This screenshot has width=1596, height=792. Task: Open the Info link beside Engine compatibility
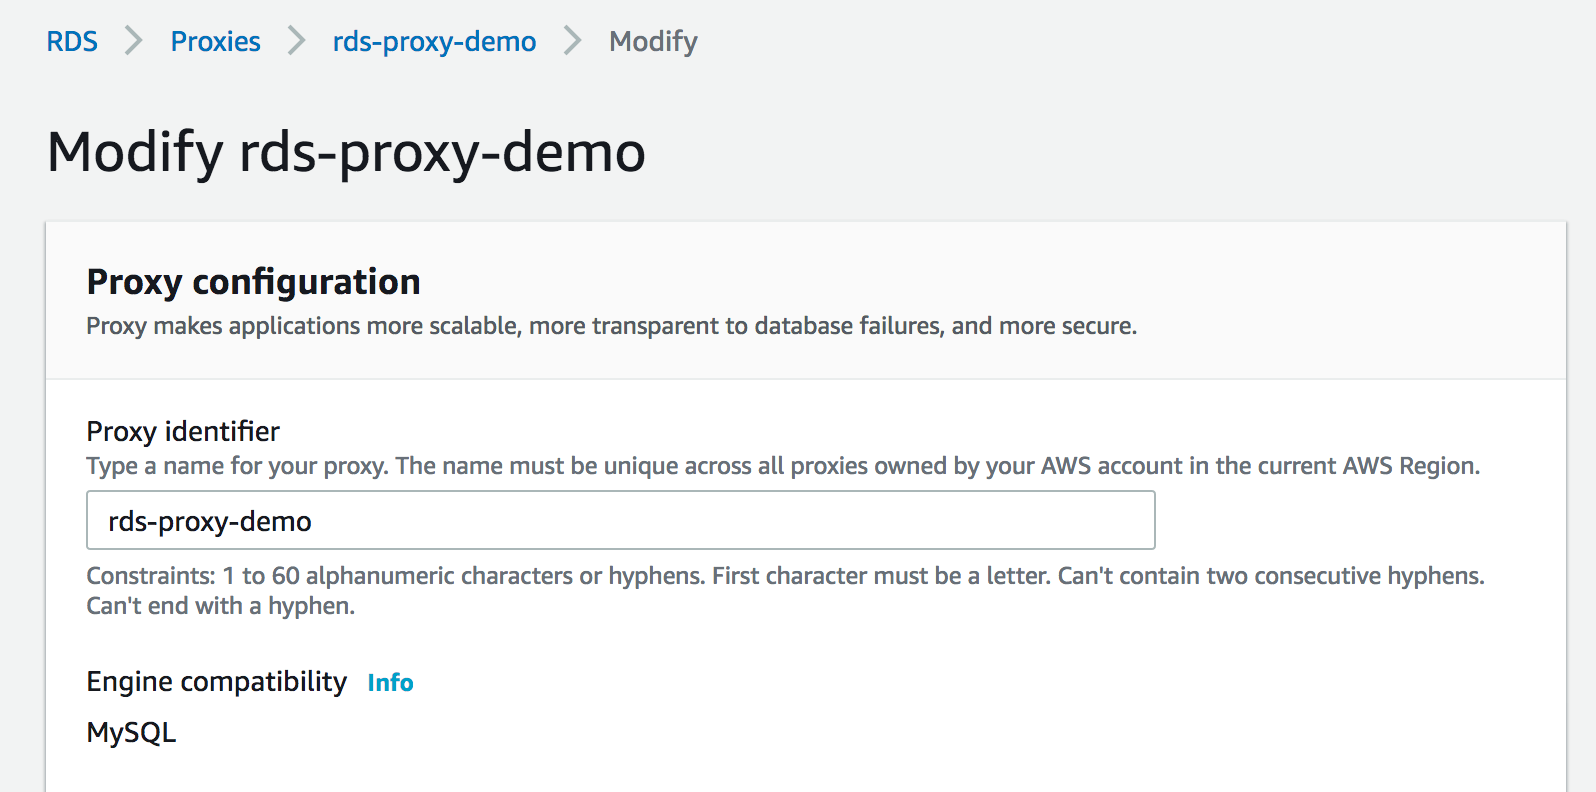tap(390, 682)
